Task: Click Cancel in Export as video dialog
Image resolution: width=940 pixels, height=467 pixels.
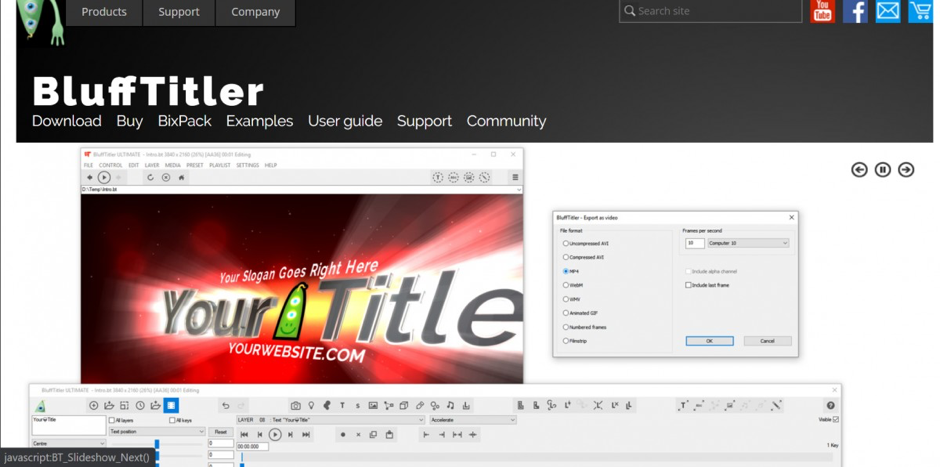Action: pyautogui.click(x=767, y=341)
